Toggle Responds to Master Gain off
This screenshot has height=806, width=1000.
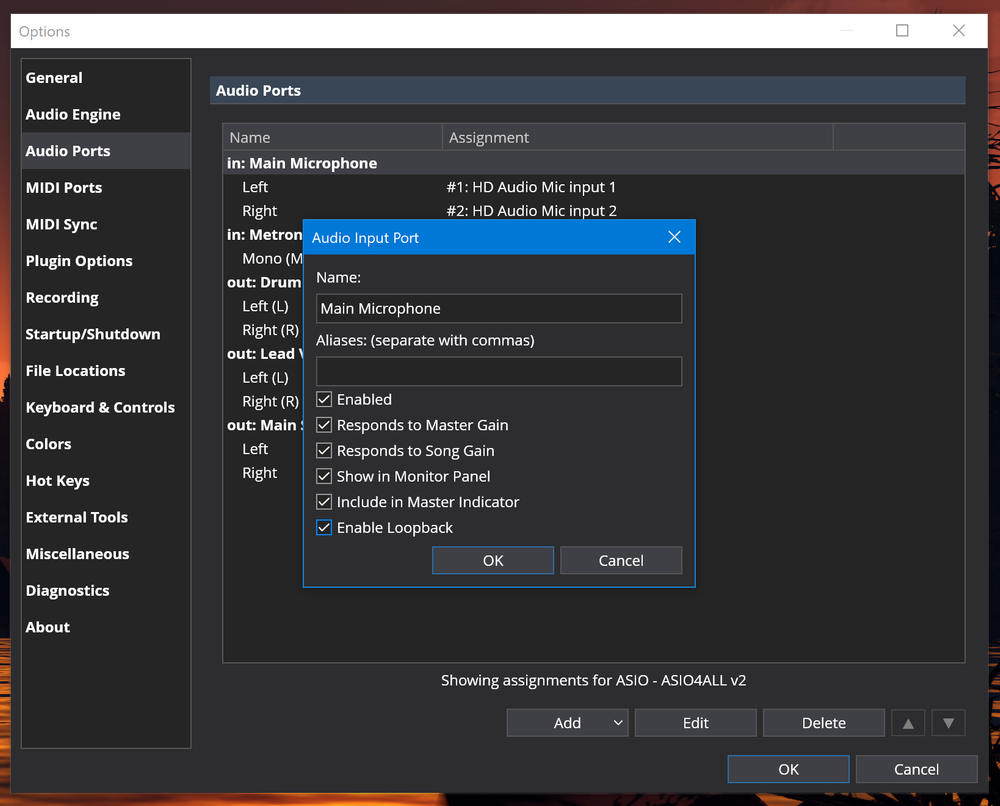[324, 425]
